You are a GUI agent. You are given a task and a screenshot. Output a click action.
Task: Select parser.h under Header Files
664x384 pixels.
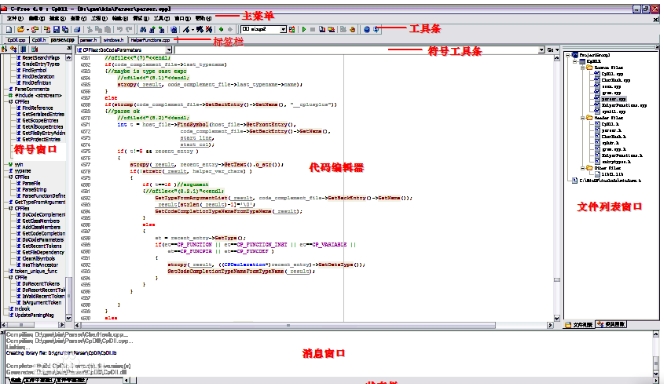click(x=611, y=130)
